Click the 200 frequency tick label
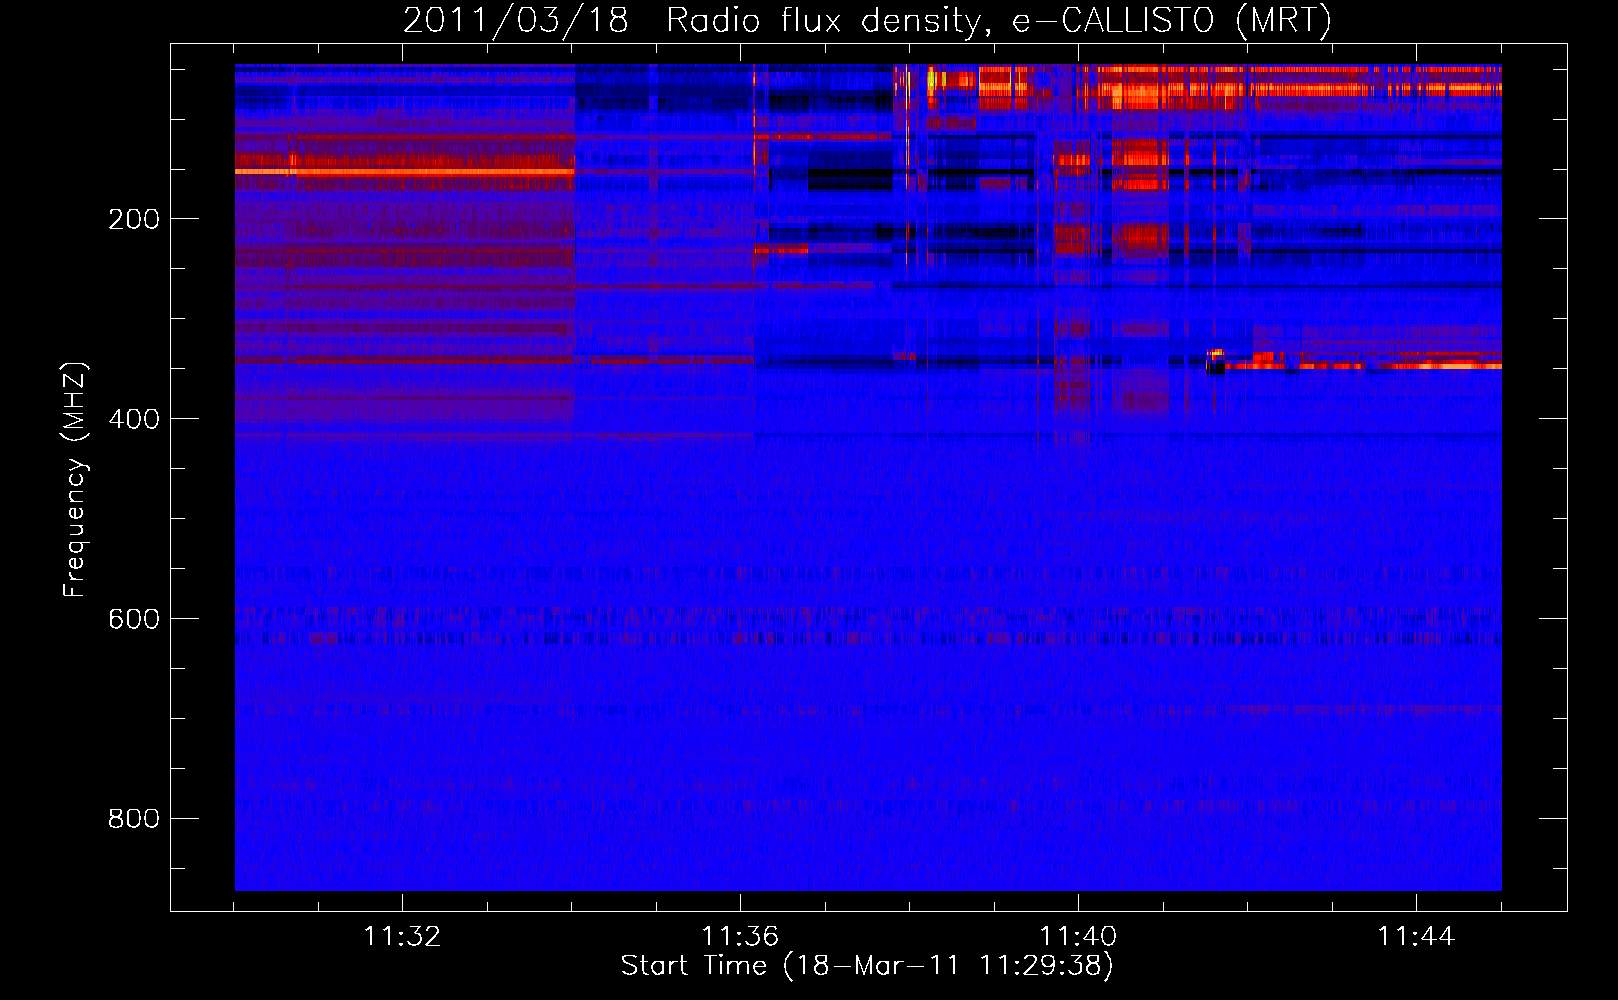 click(x=134, y=219)
